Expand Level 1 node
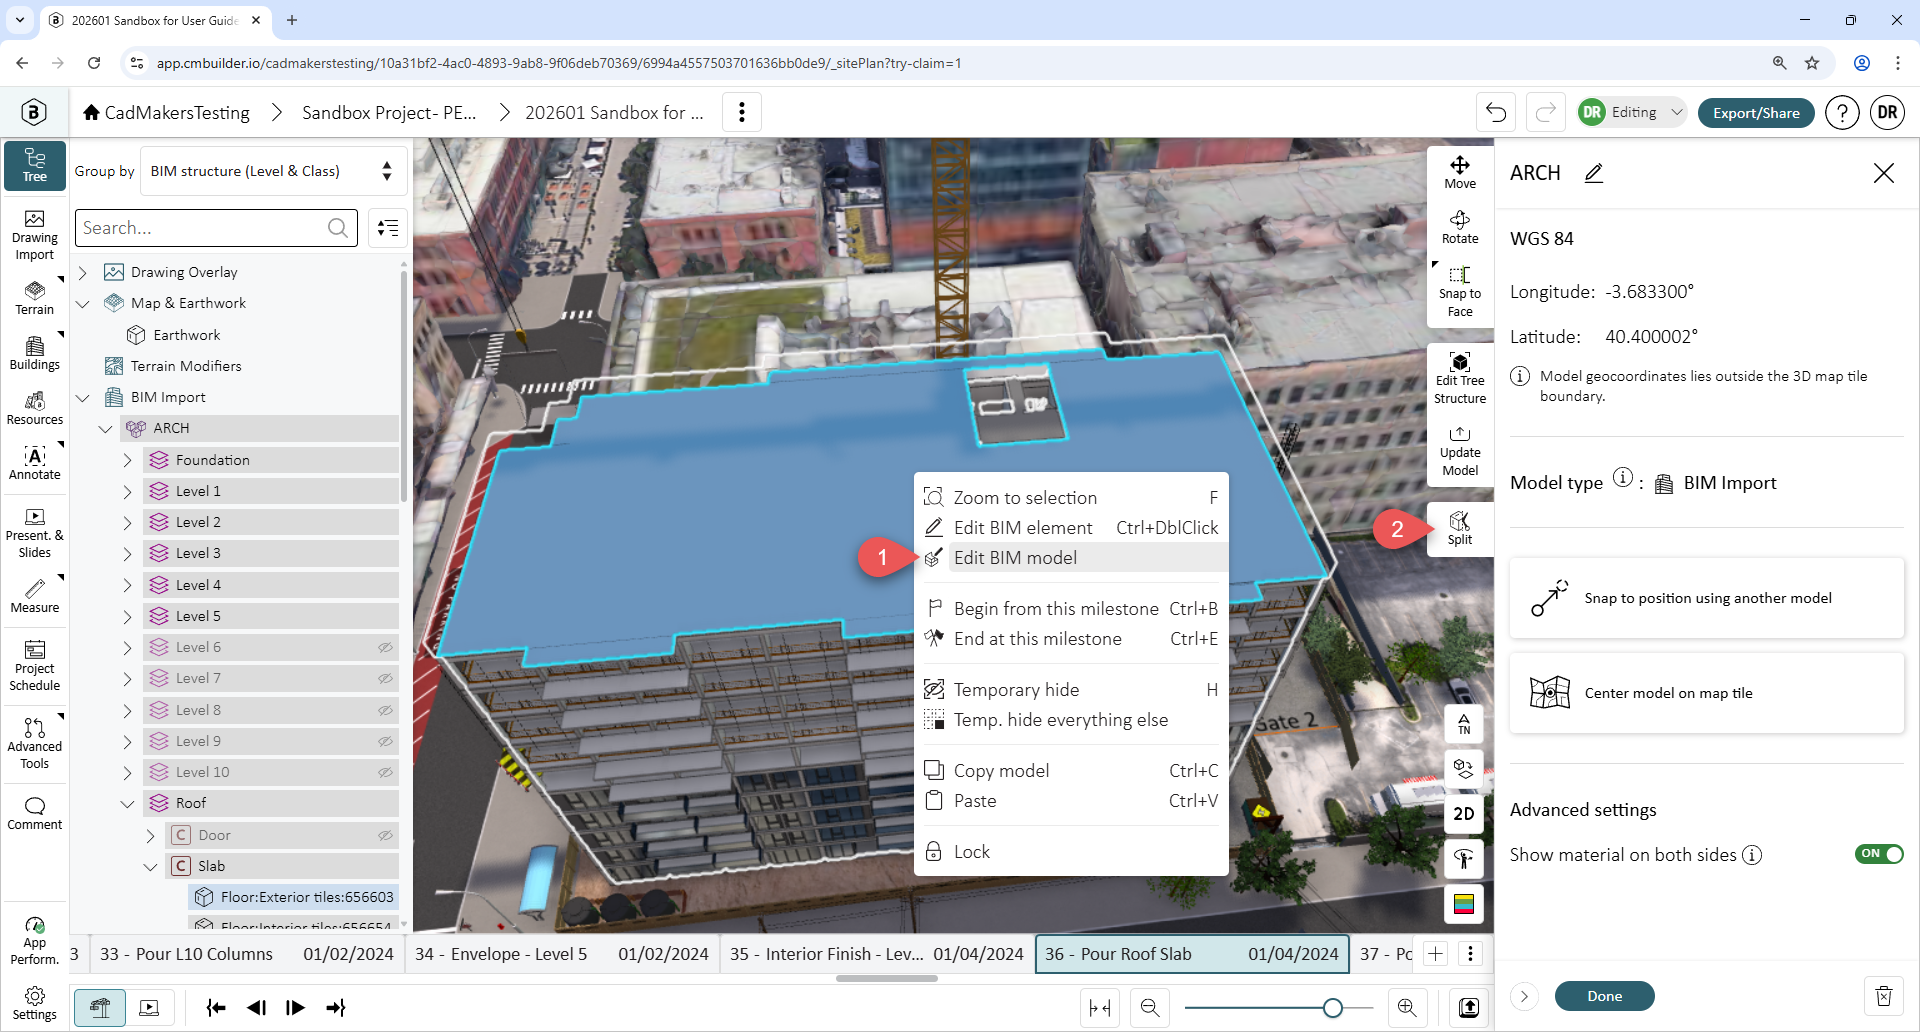1920x1032 pixels. click(127, 491)
